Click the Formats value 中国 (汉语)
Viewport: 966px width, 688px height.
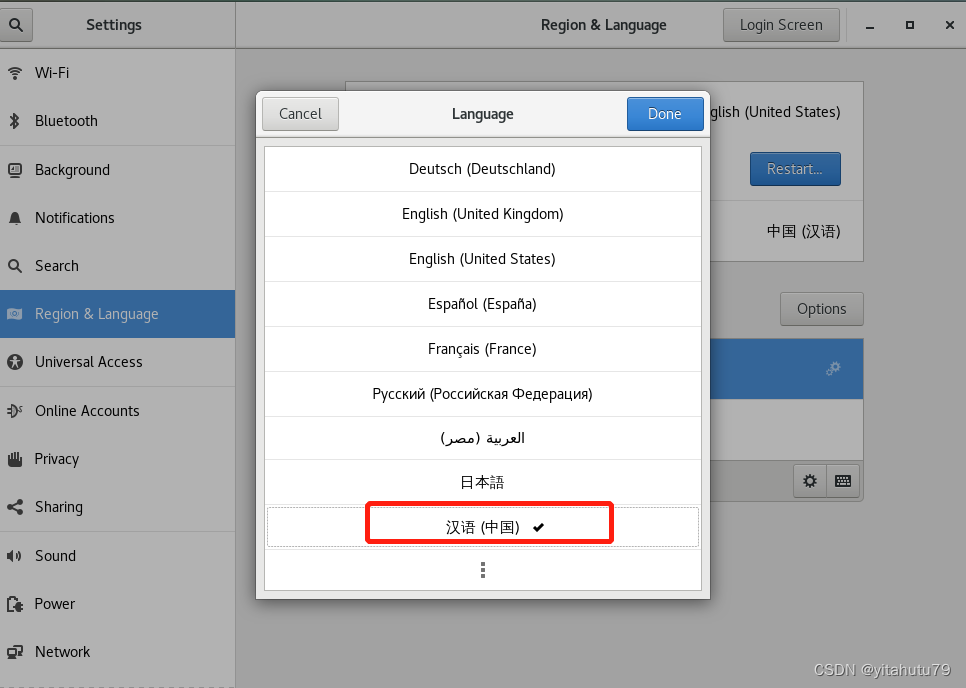click(x=803, y=232)
